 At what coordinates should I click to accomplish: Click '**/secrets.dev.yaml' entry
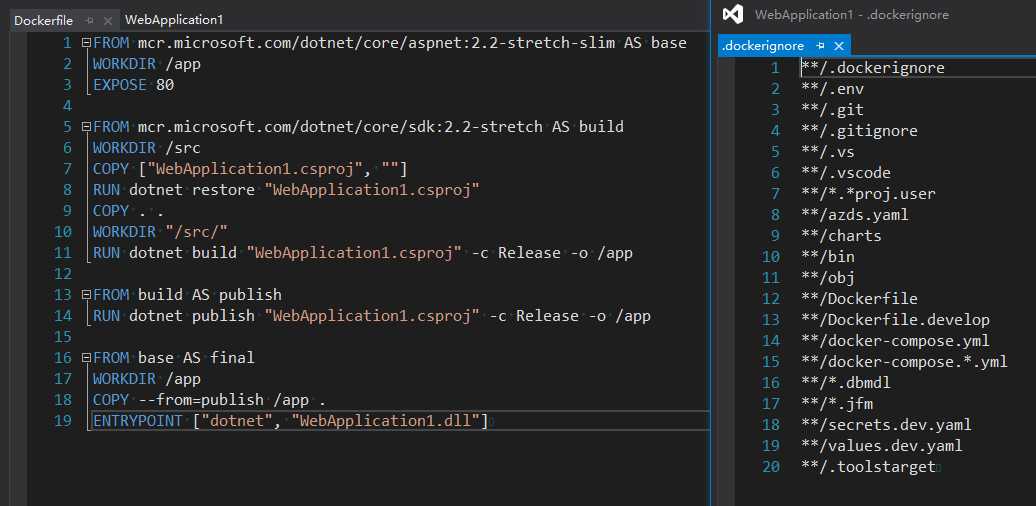[886, 425]
